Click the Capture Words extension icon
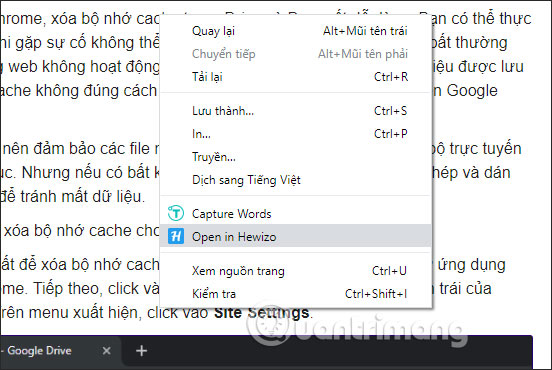This screenshot has height=370, width=552. point(175,213)
